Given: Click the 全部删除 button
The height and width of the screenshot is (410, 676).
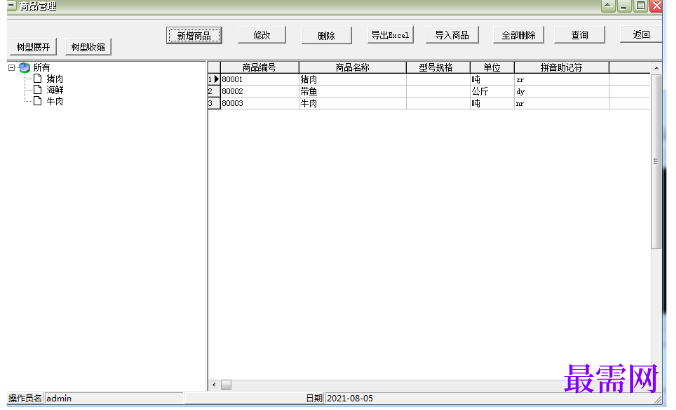Looking at the screenshot, I should point(518,35).
